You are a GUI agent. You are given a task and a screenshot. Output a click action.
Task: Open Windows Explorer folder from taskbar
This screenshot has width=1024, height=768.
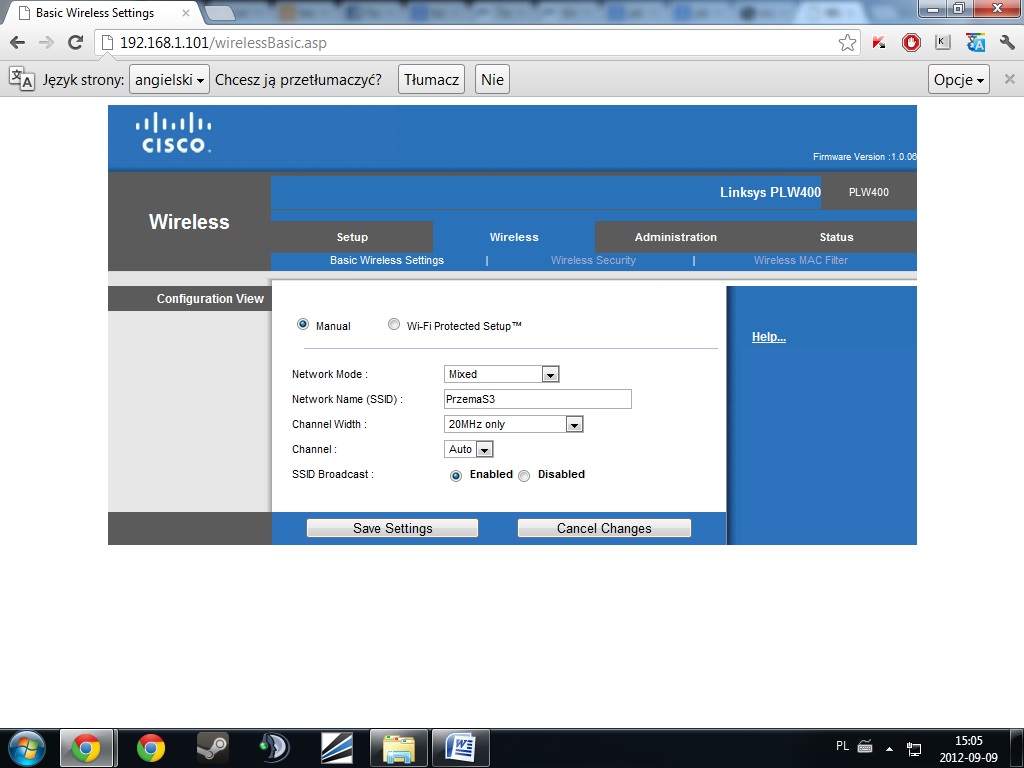point(398,748)
